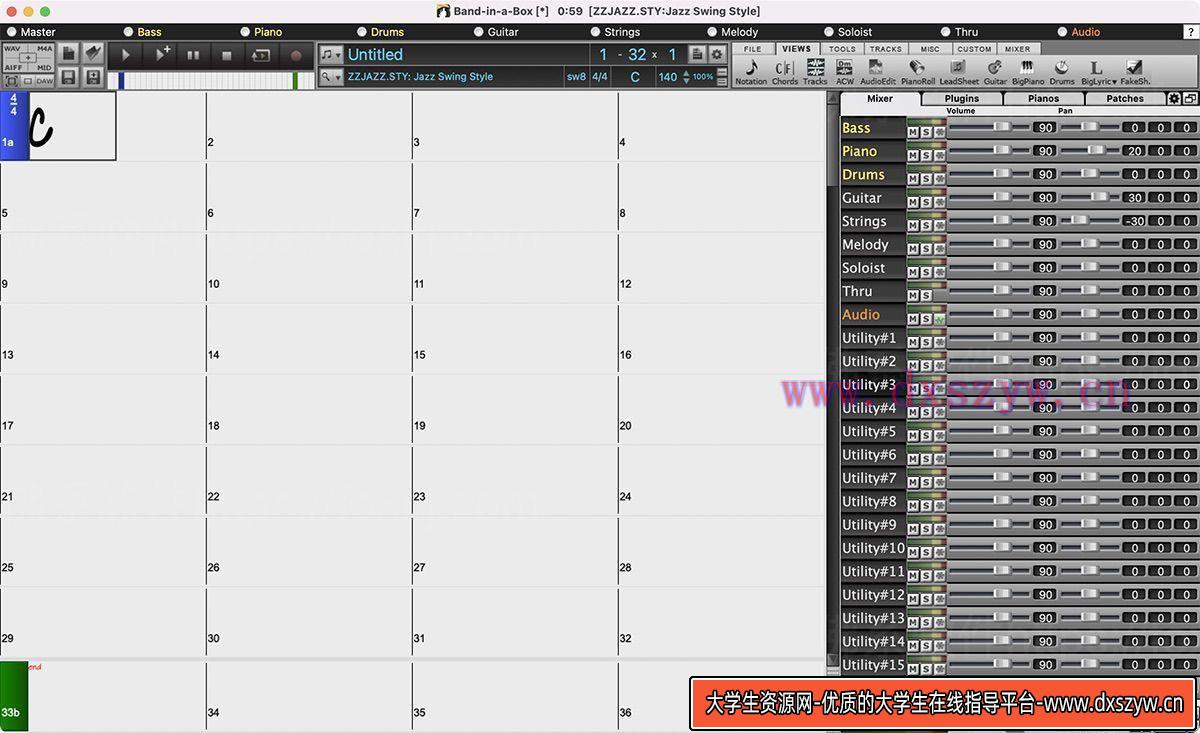1200x733 pixels.
Task: Start song playback with the Play button
Action: pos(126,55)
